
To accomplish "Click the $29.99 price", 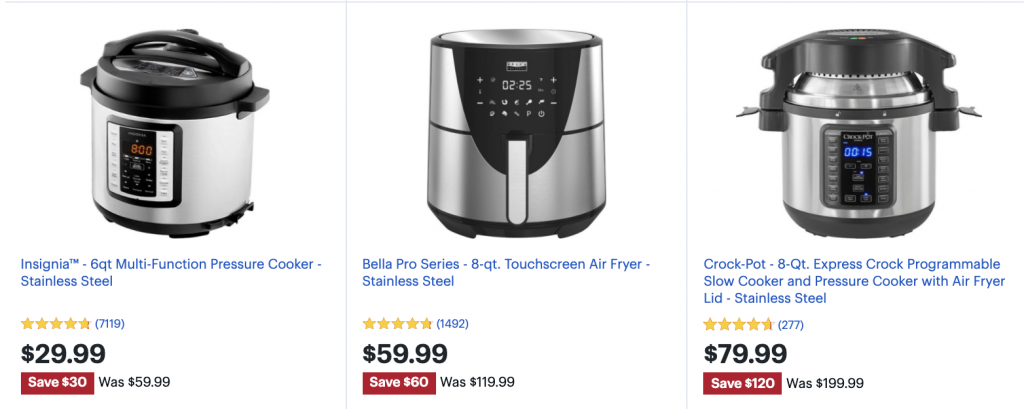I will [x=63, y=353].
